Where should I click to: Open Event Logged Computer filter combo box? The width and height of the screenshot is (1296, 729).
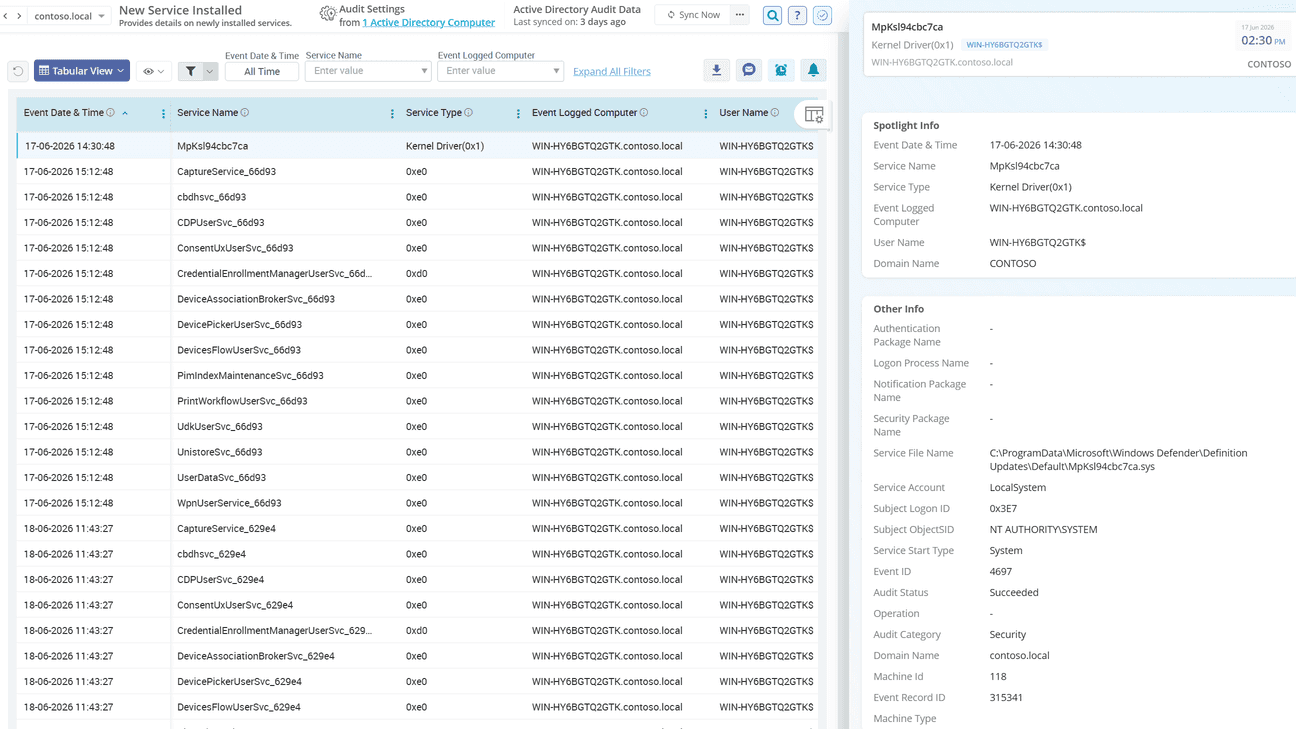[500, 71]
